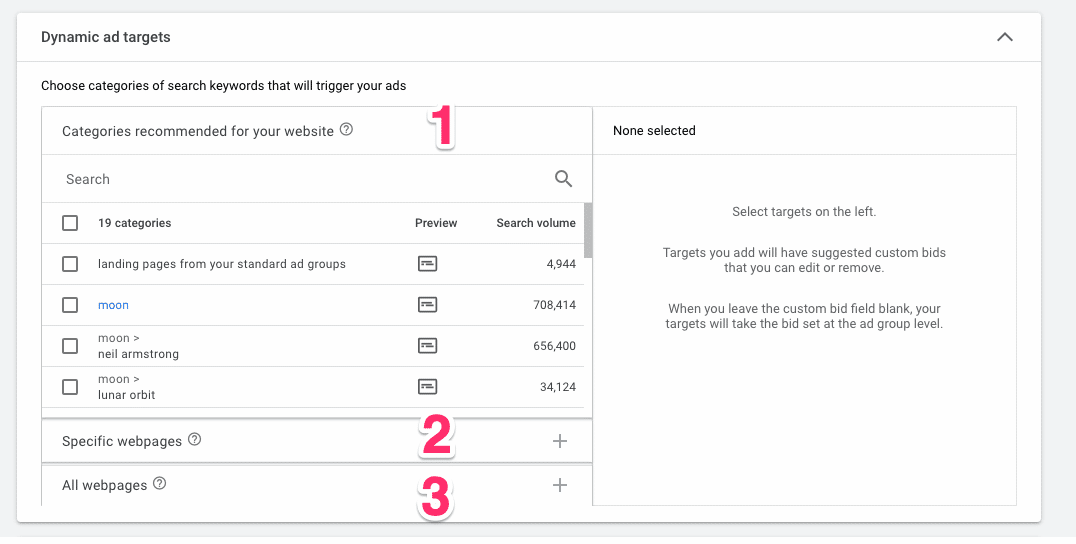Click the search magnifier icon
The image size is (1076, 544).
(563, 179)
